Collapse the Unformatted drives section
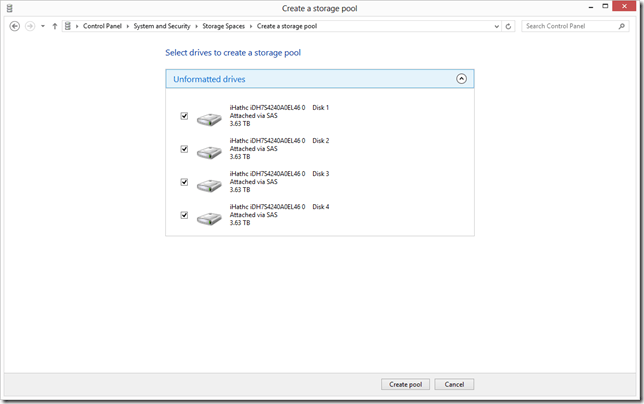Viewport: 644px width, 404px height. [x=461, y=78]
